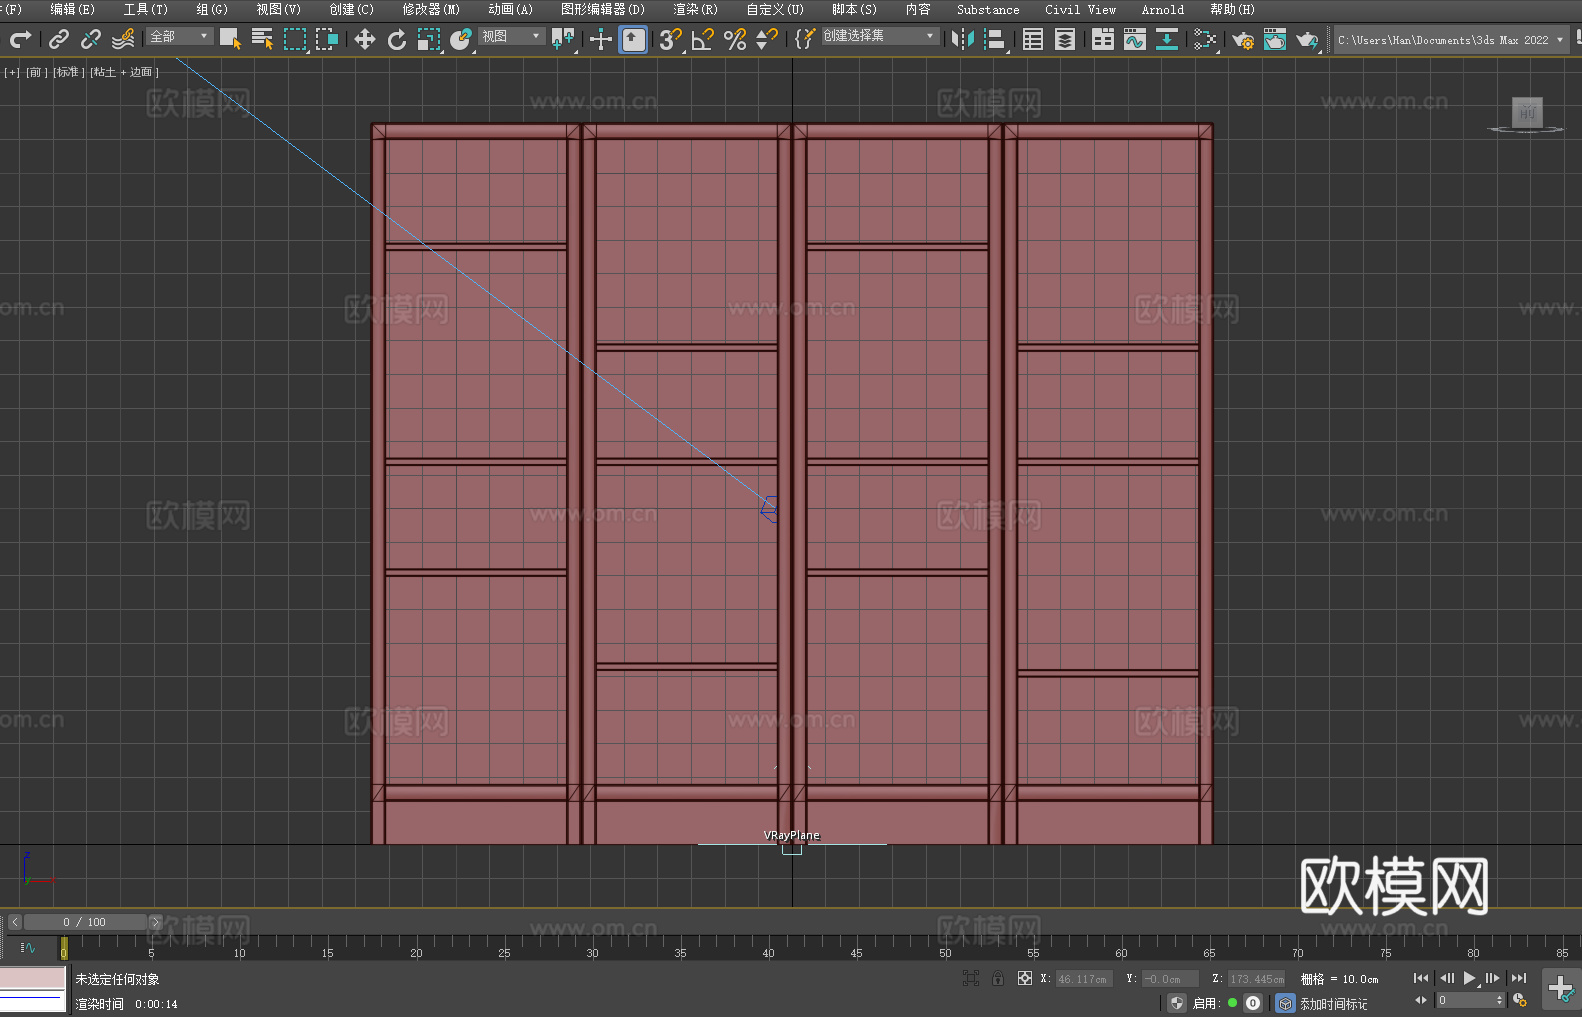1582x1017 pixels.
Task: Open the 工具(T) menu
Action: click(146, 9)
